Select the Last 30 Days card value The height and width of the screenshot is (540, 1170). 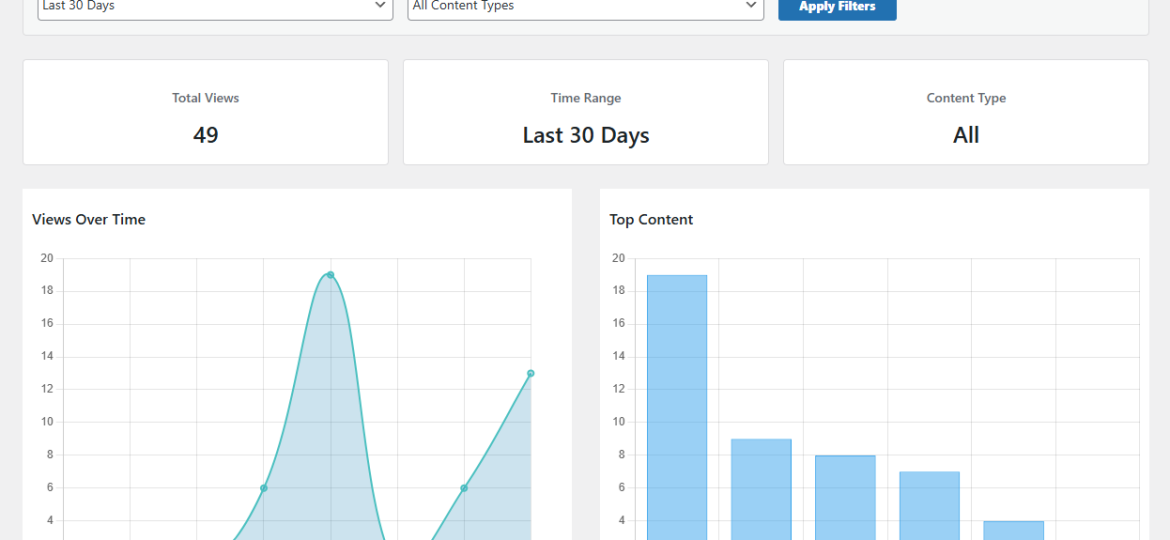(586, 135)
